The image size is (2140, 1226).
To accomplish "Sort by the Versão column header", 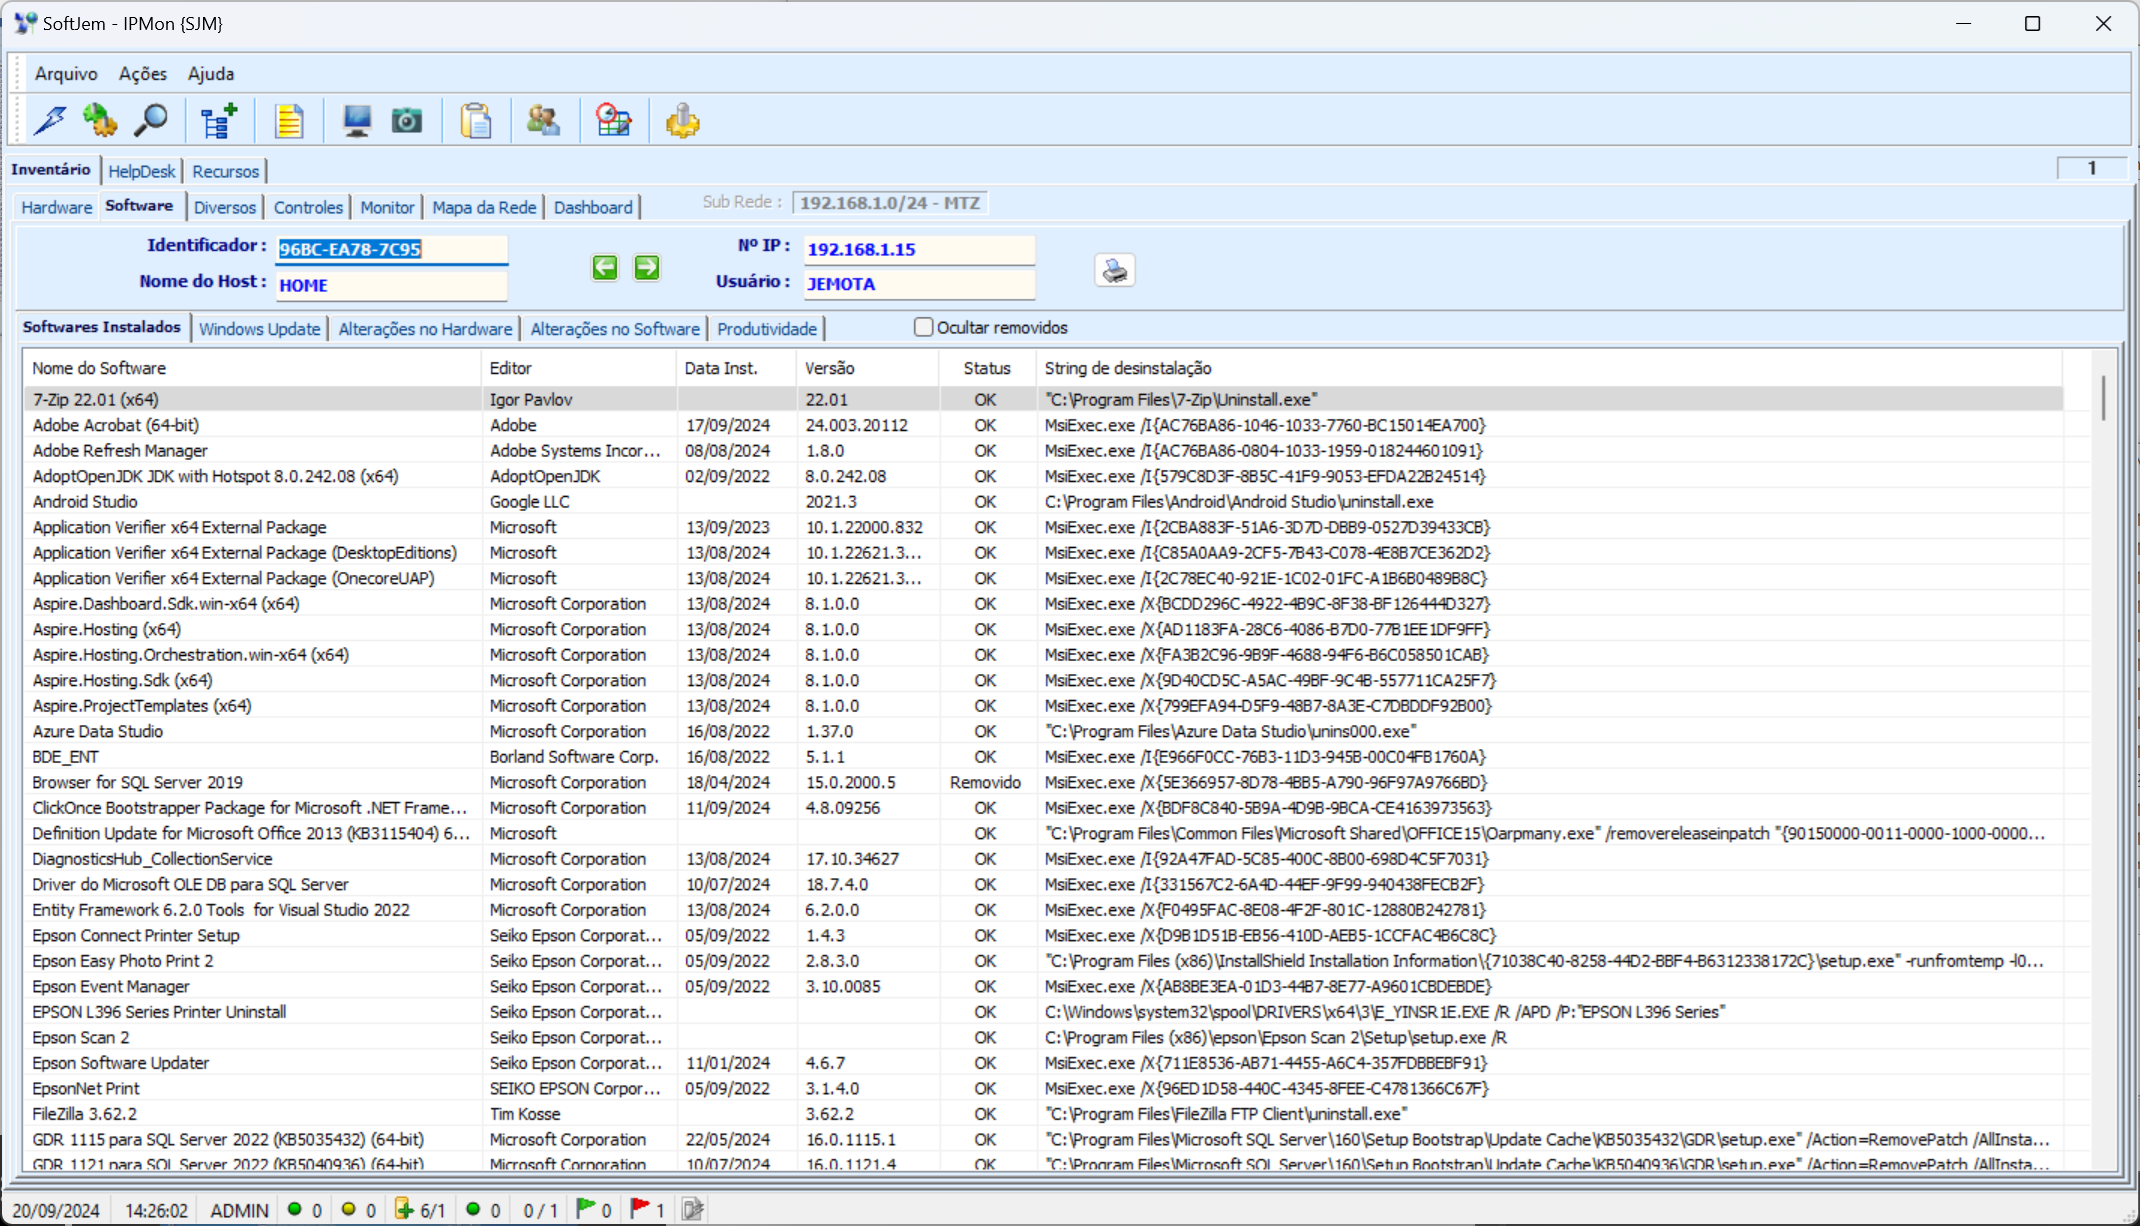I will tap(868, 368).
